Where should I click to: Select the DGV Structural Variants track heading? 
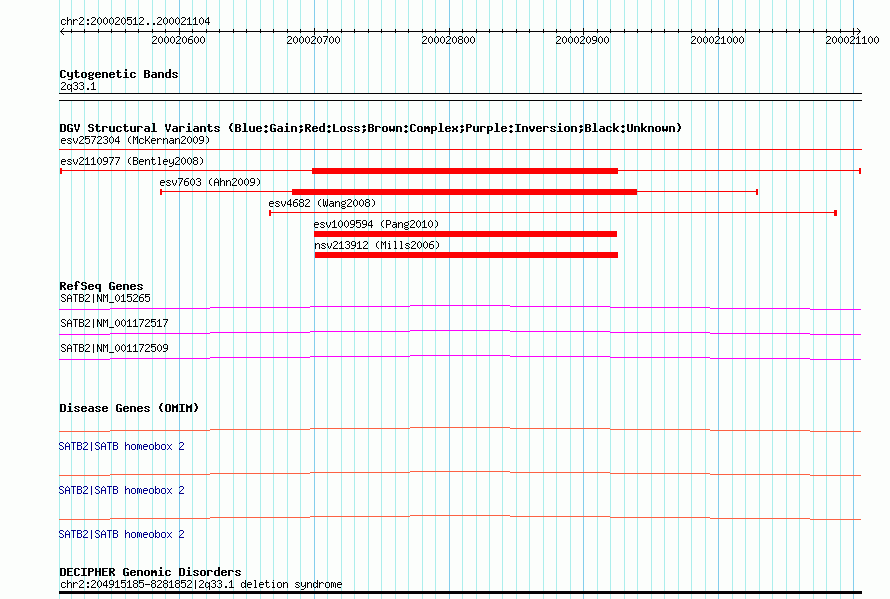pos(371,128)
